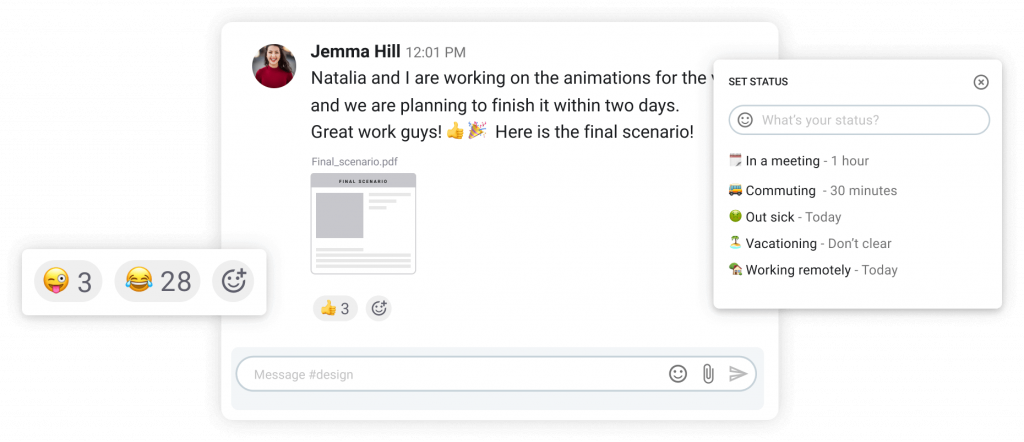Add reaction in enlarged reactions popup
This screenshot has width=1024, height=442.
pos(233,281)
